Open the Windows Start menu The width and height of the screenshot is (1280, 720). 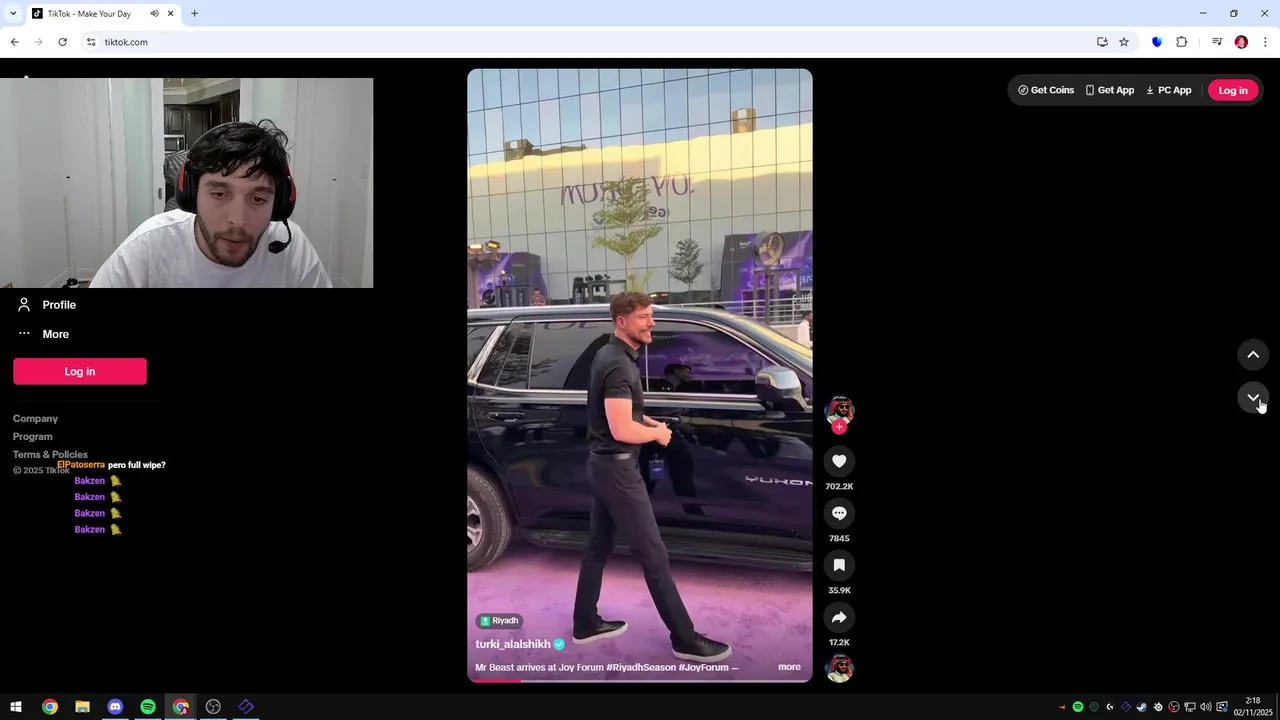(x=16, y=707)
